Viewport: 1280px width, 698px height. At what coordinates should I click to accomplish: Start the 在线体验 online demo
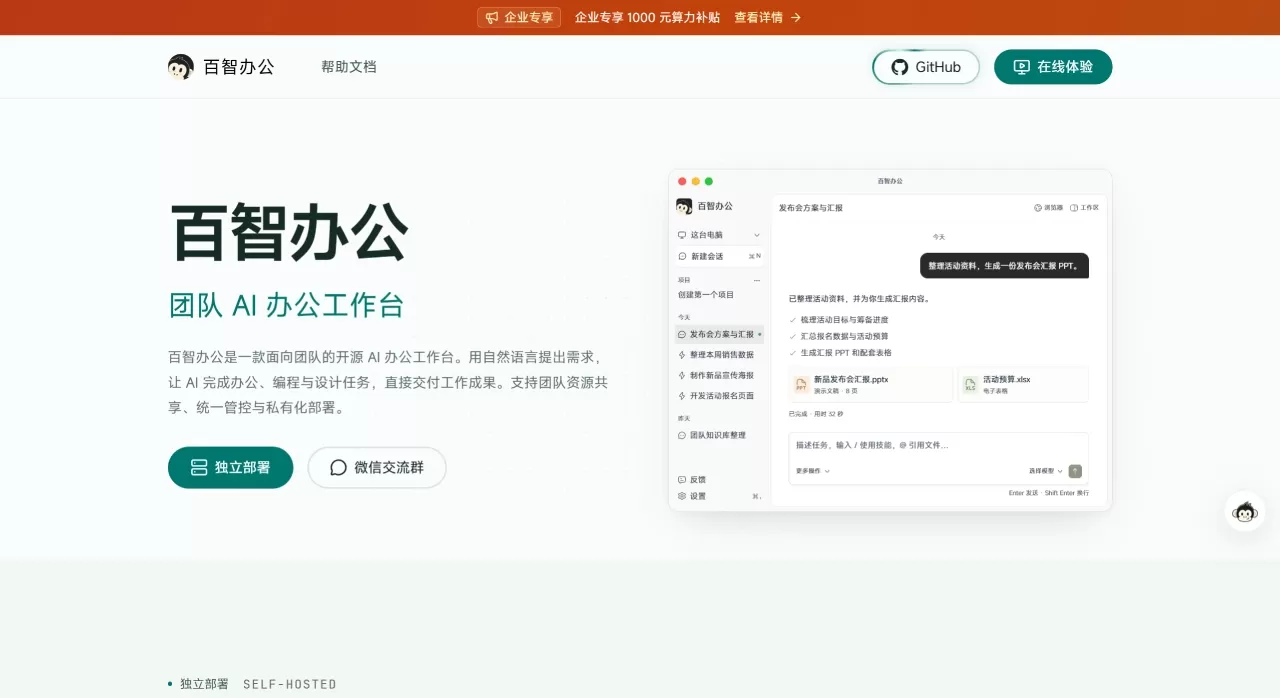coord(1053,67)
